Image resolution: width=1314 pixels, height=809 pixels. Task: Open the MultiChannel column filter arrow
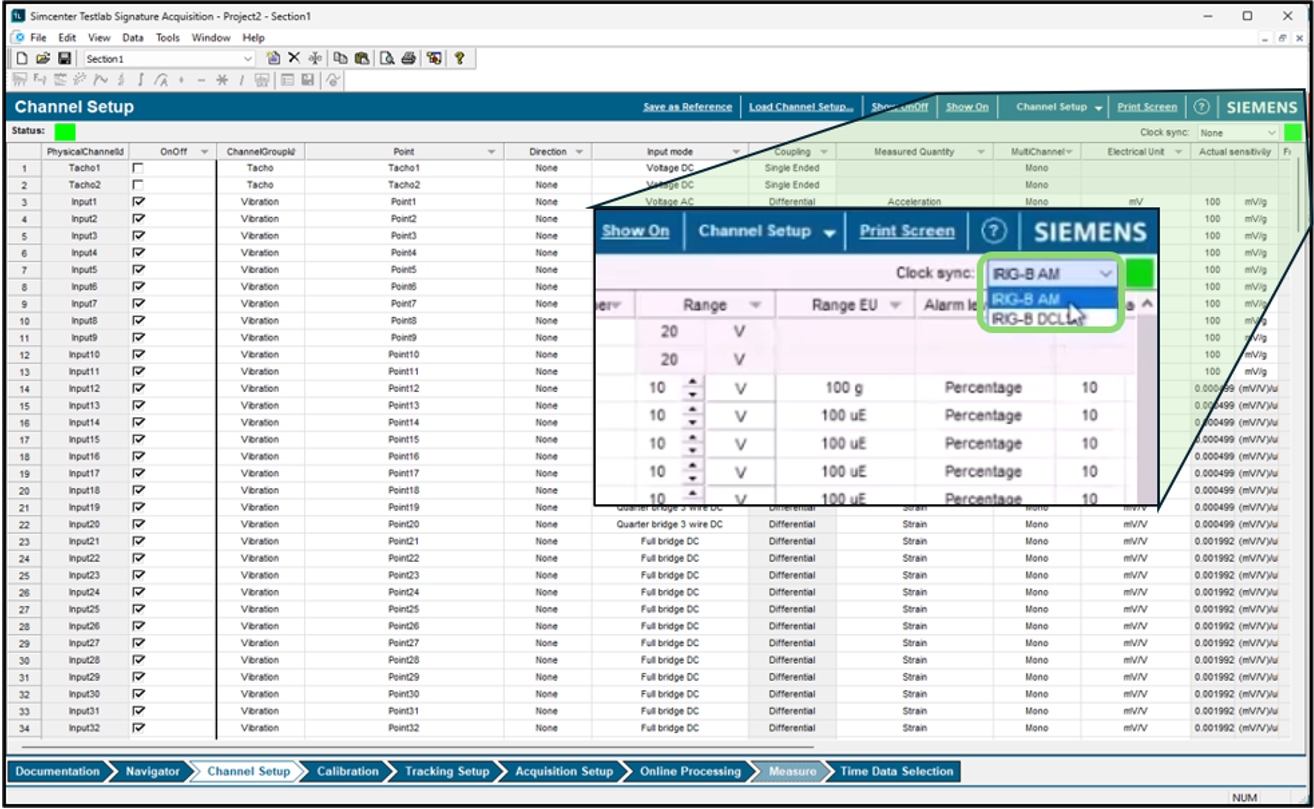pyautogui.click(x=1068, y=152)
